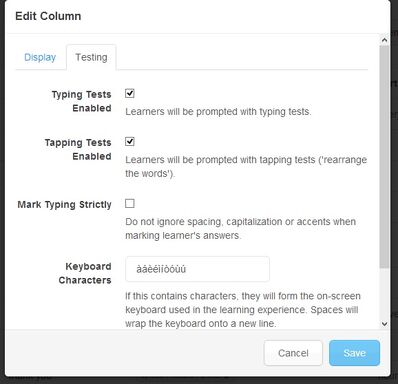The image size is (398, 384).
Task: Uncheck the Tapping Tests Enabled checkbox
Action: 130,141
